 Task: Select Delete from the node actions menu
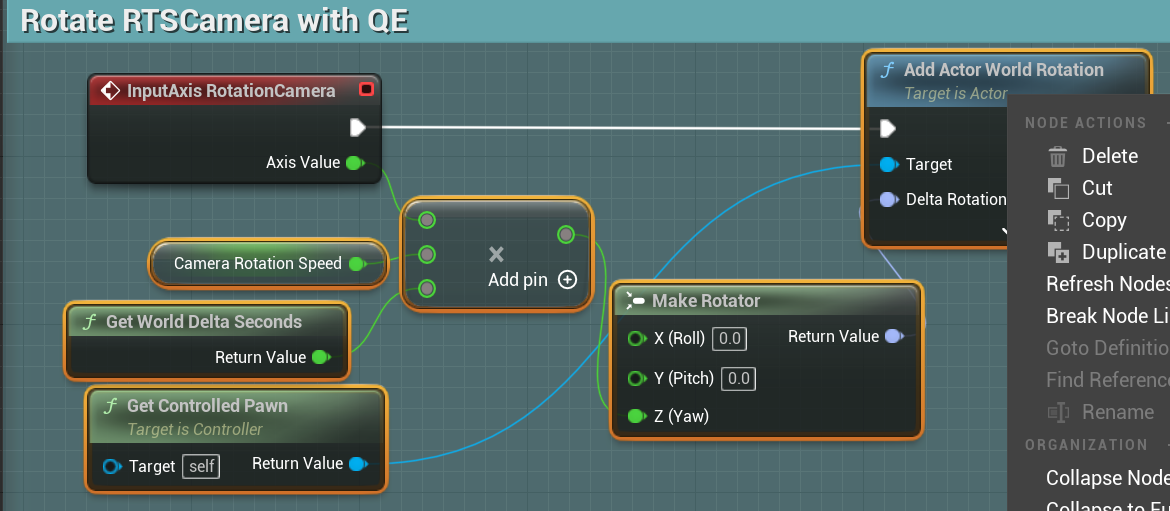click(1110, 156)
